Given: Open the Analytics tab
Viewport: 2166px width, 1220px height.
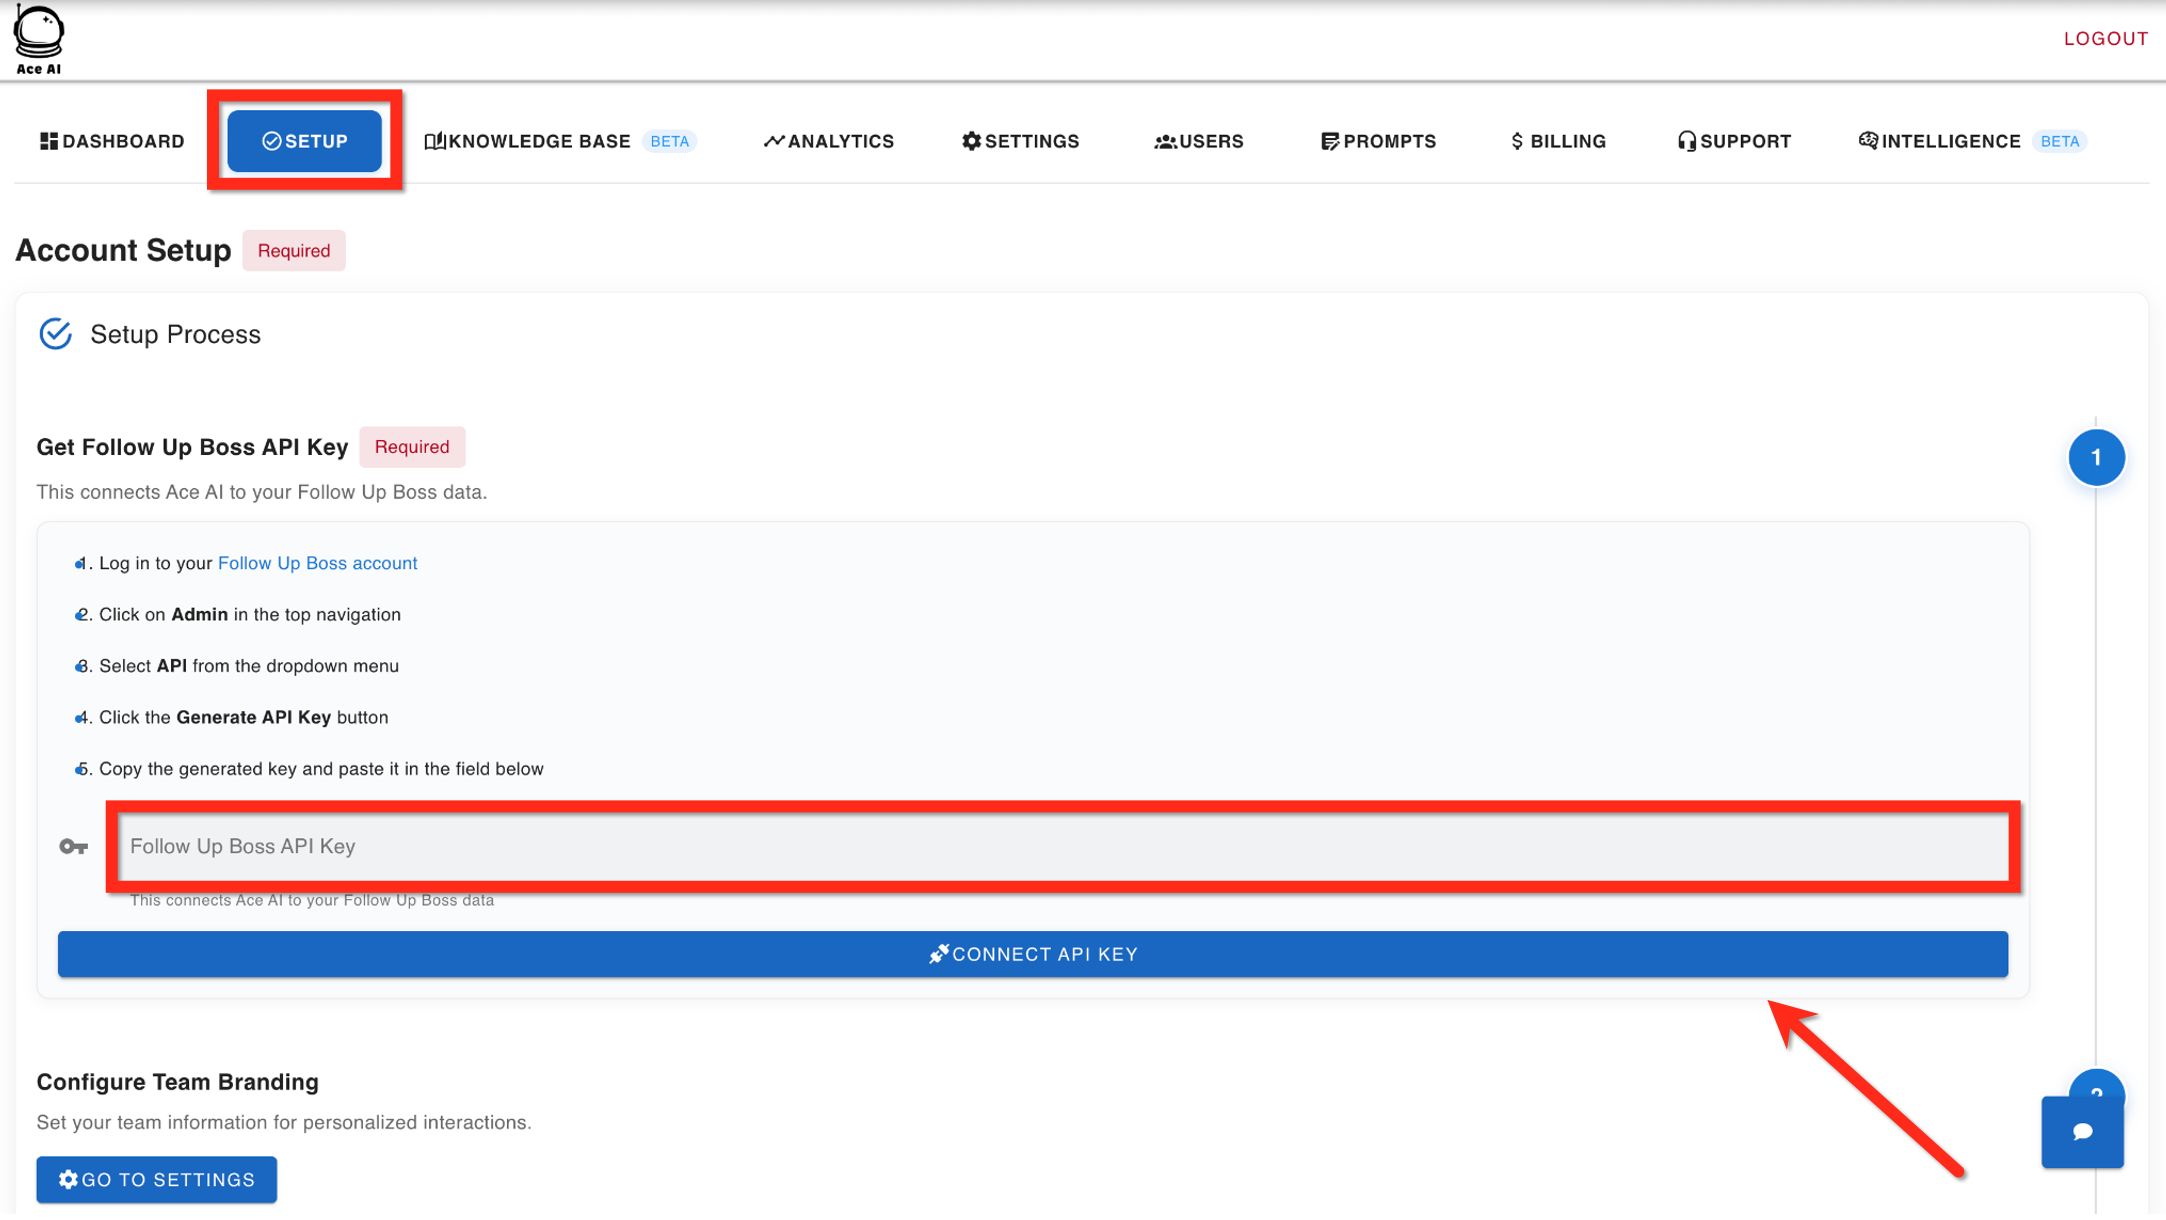Looking at the screenshot, I should pos(829,141).
